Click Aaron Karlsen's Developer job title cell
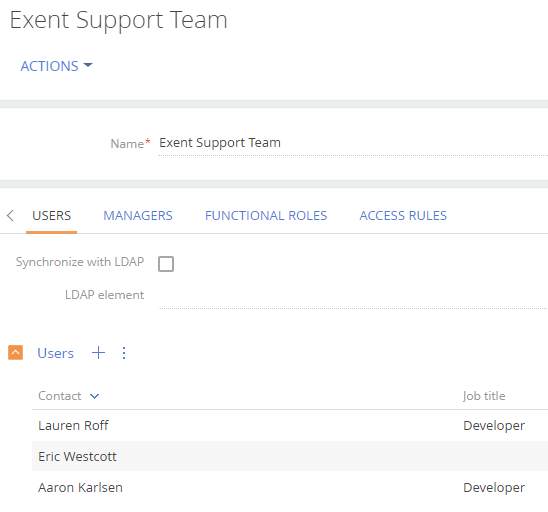 click(494, 488)
